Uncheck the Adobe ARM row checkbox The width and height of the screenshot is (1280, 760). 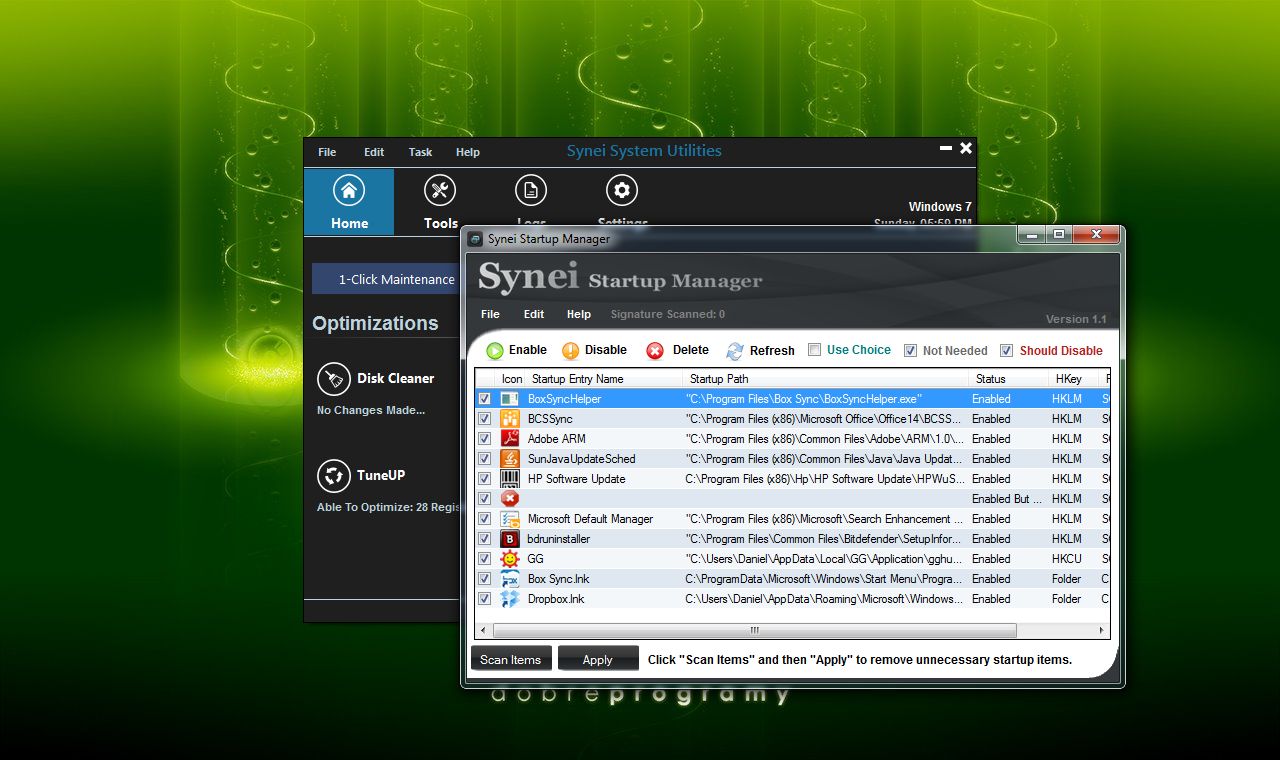(x=484, y=439)
